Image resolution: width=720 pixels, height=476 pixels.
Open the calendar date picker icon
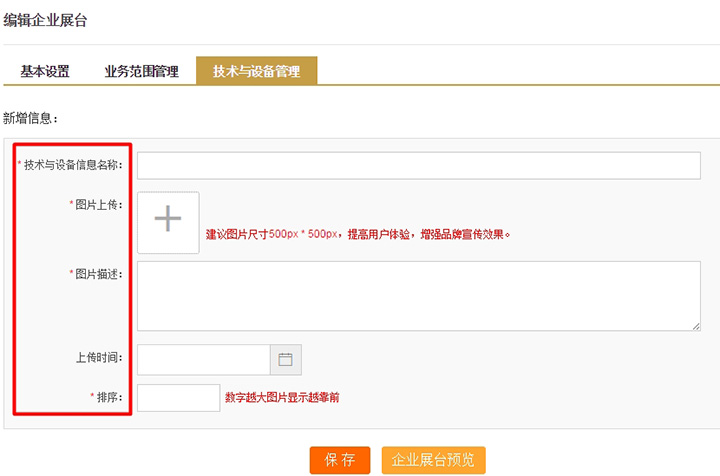[x=285, y=360]
